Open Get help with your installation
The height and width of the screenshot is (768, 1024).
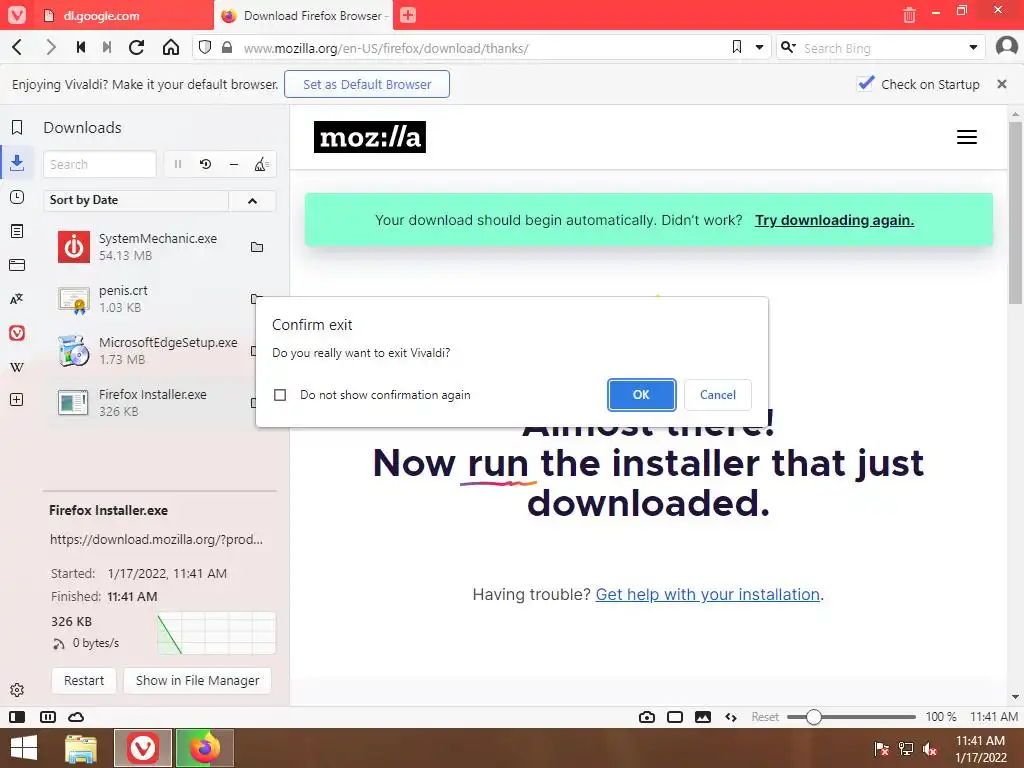coord(707,594)
